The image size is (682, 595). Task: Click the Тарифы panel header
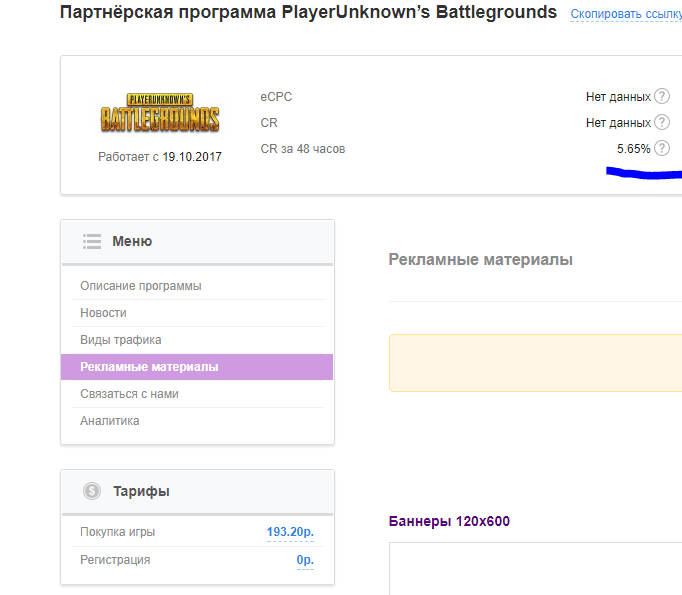point(197,491)
